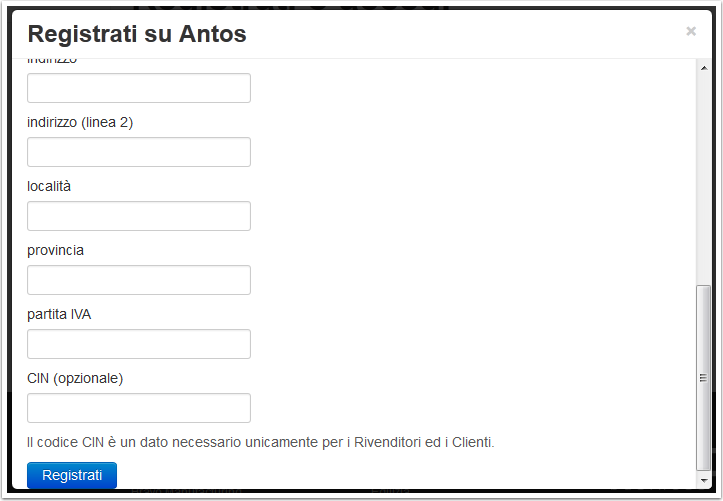723x501 pixels.
Task: Click the empty scrollbar track above the thumb
Action: tap(704, 180)
